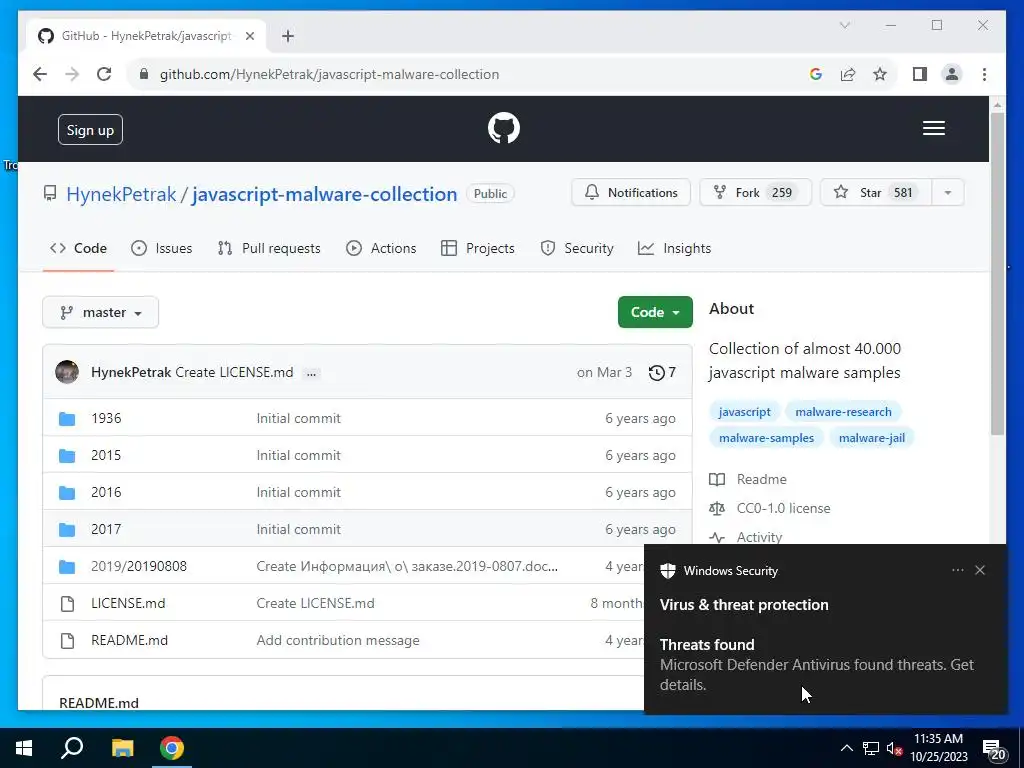
Task: Click the malware-jail topic tag
Action: (x=872, y=438)
